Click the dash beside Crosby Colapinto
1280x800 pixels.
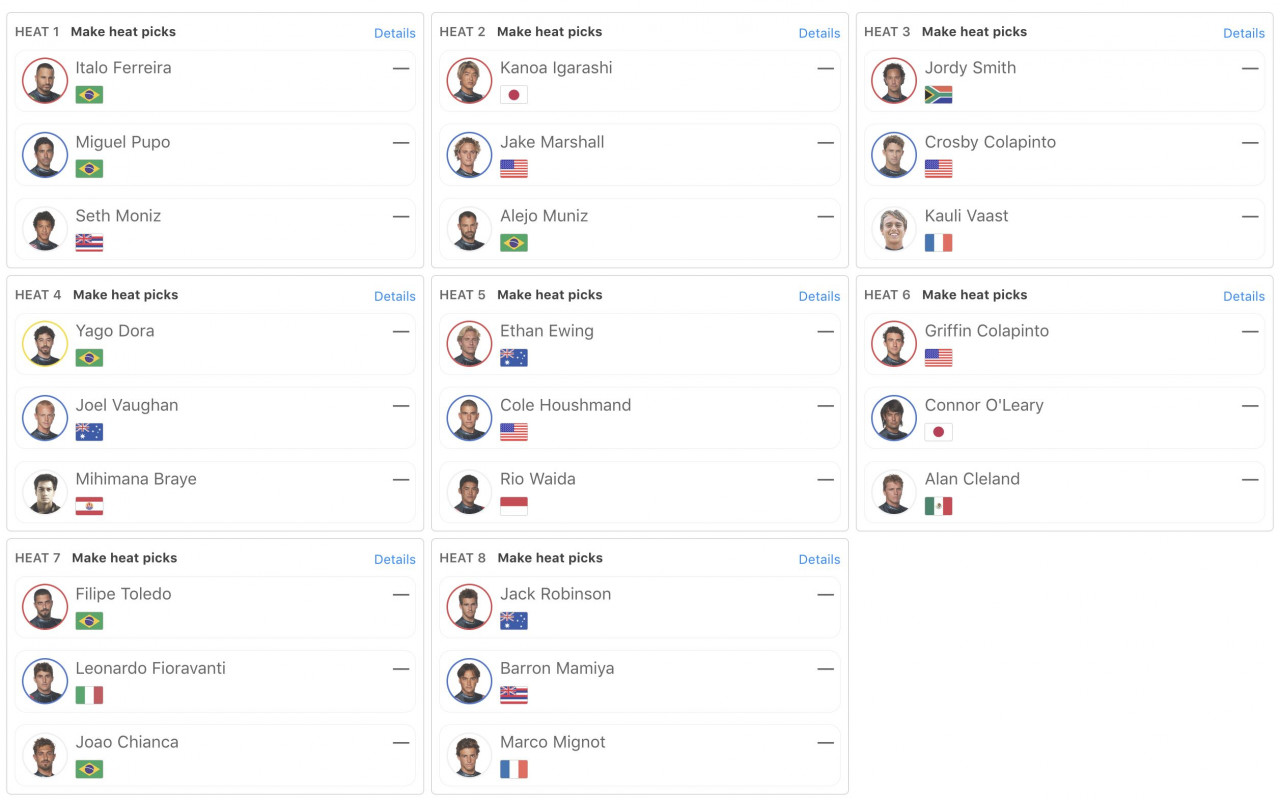pyautogui.click(x=1250, y=143)
